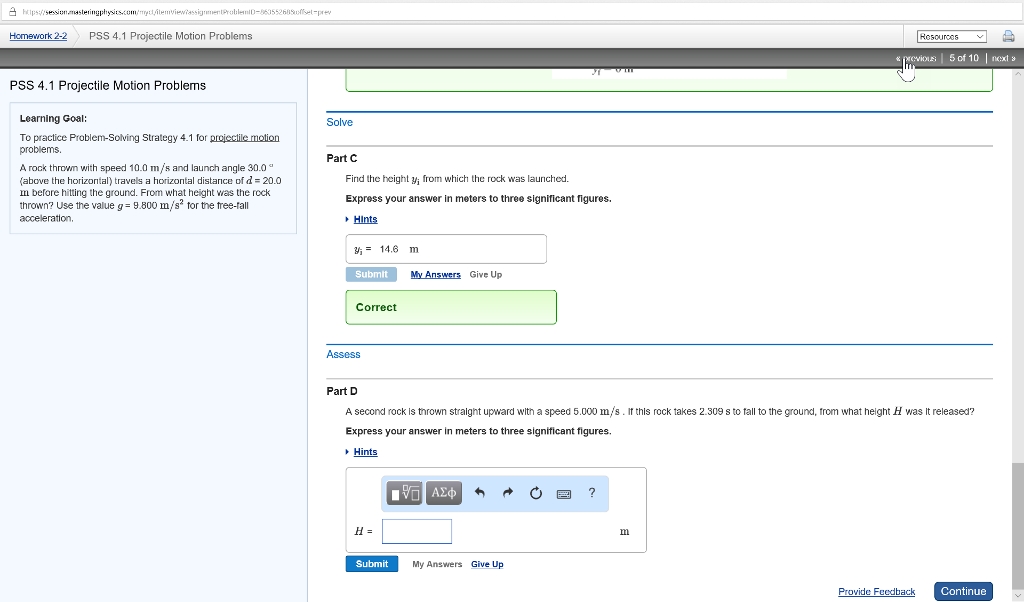Click Give Up under Part D

click(x=487, y=564)
